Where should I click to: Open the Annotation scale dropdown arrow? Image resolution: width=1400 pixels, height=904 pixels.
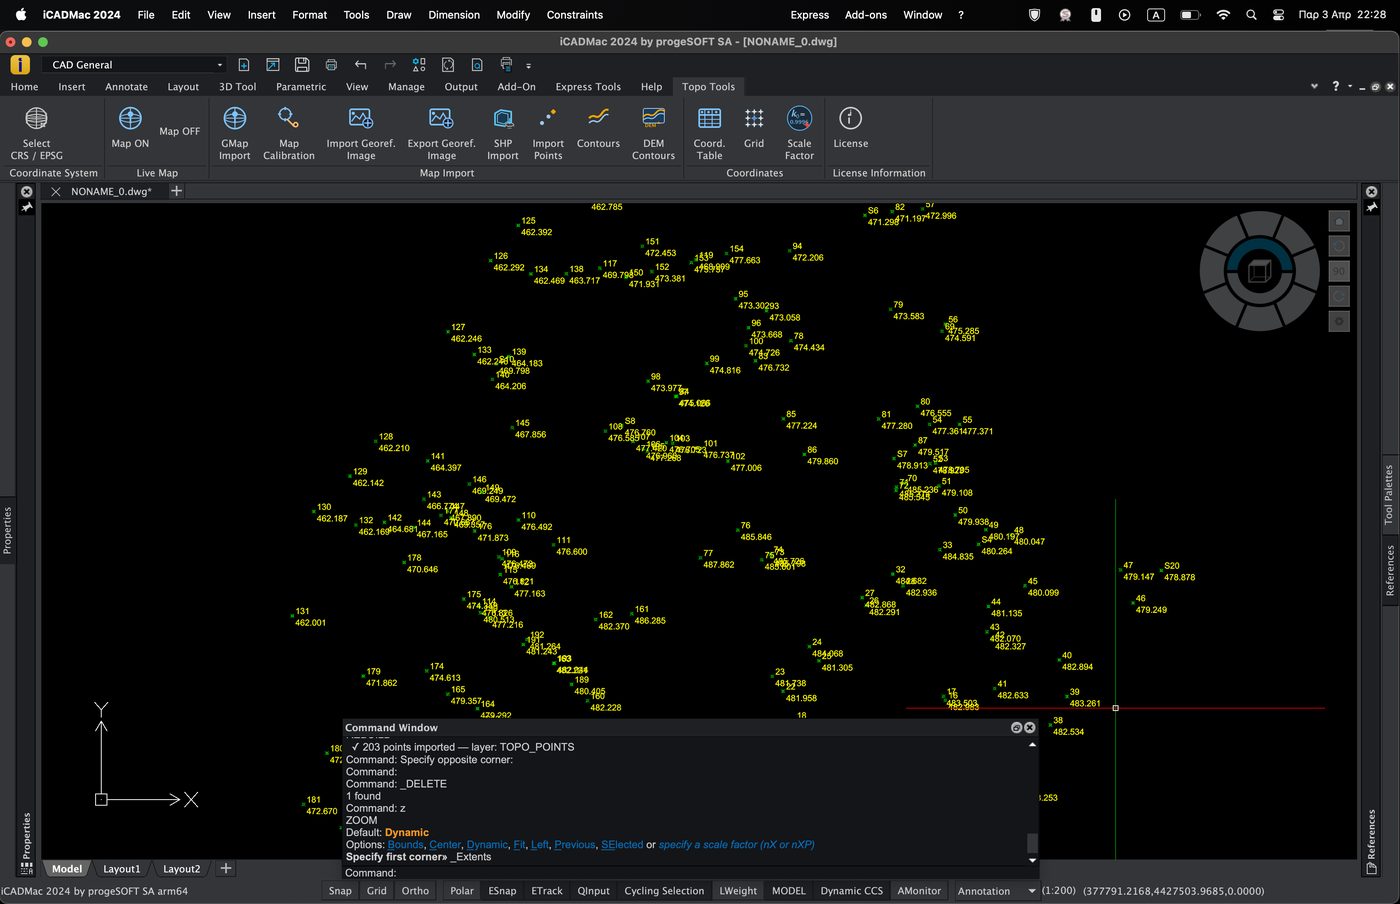(x=1031, y=891)
